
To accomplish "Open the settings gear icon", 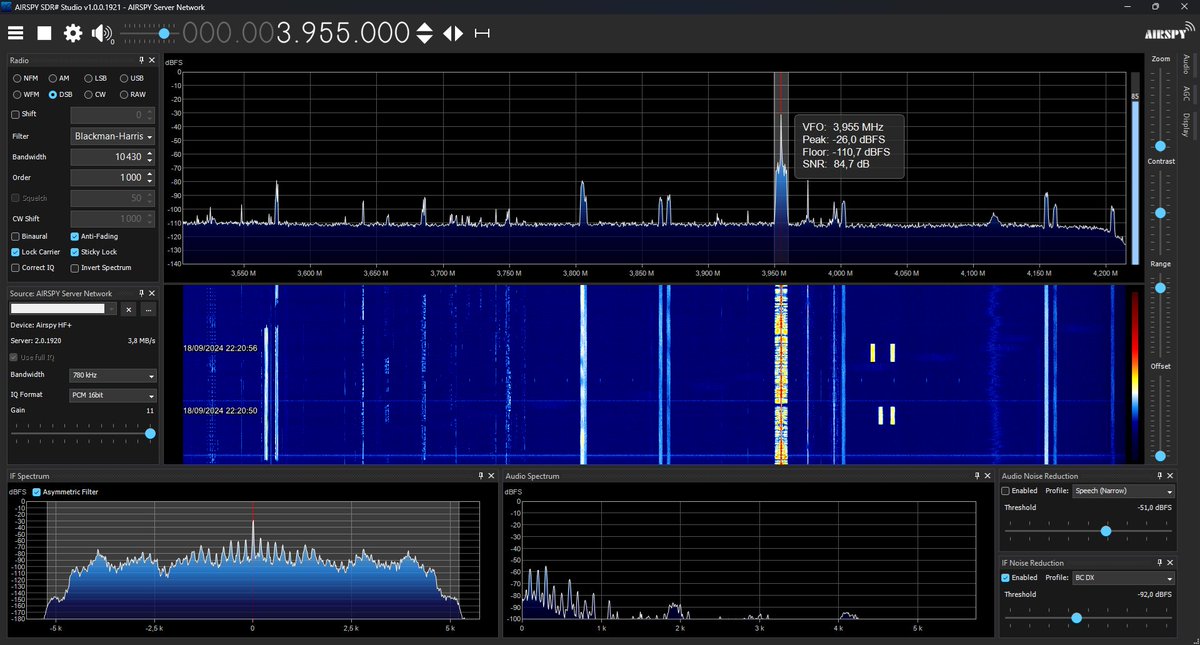I will pos(71,32).
